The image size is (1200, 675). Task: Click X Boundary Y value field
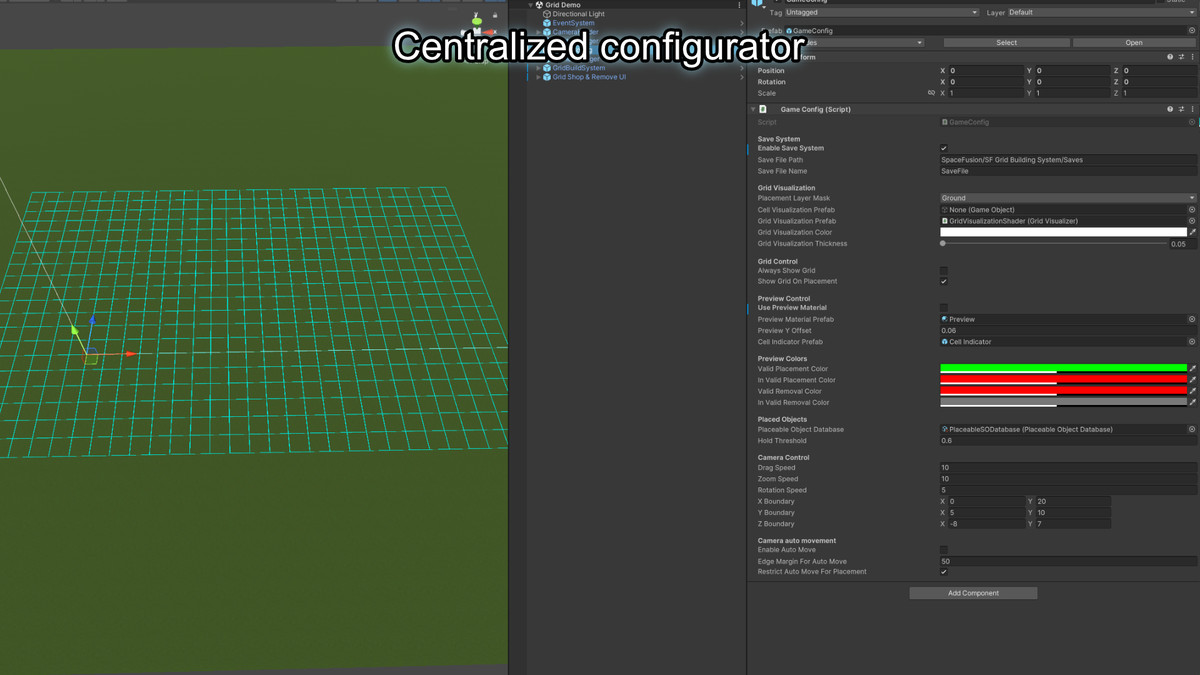[x=1072, y=501]
